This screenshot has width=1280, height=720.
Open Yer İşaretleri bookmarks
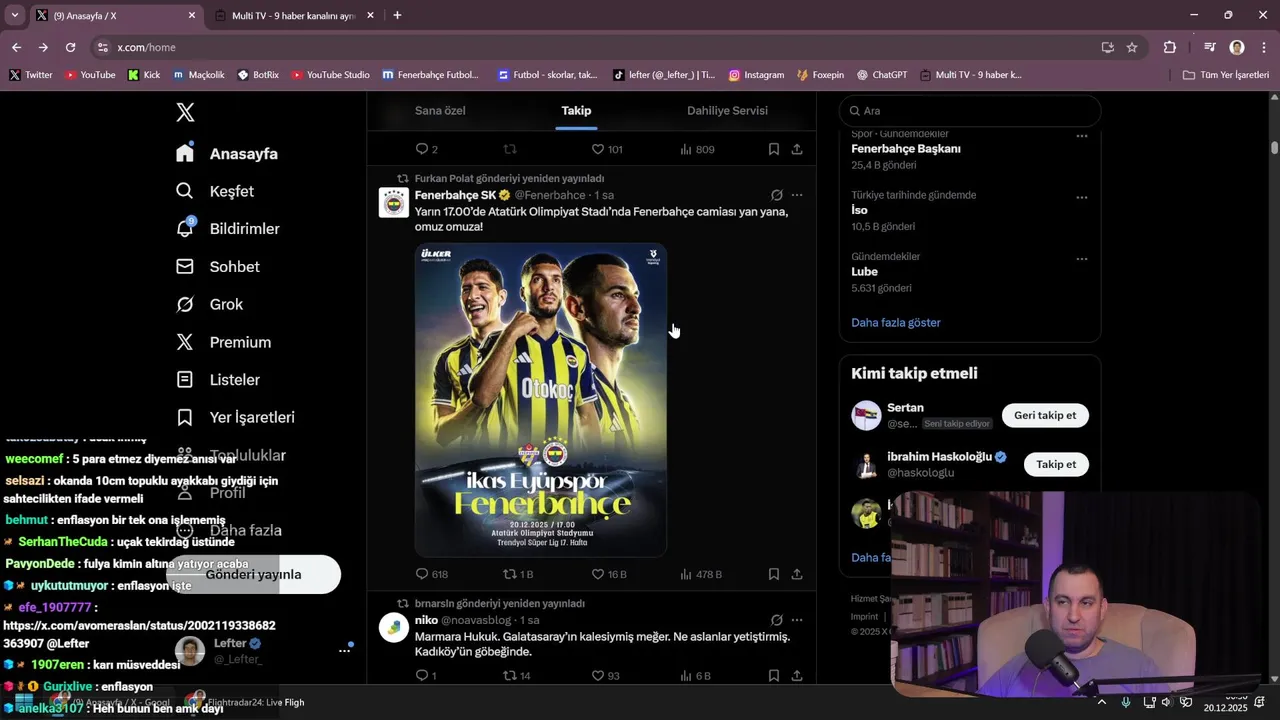pos(234,417)
